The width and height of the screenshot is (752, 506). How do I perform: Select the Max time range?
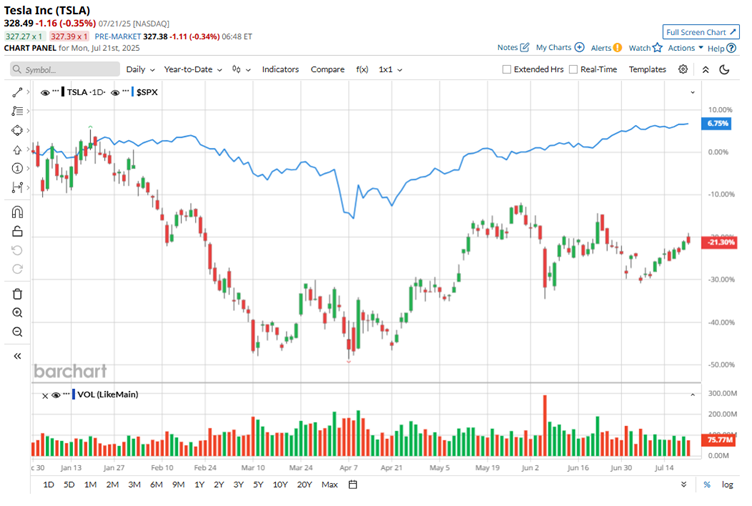click(x=329, y=484)
